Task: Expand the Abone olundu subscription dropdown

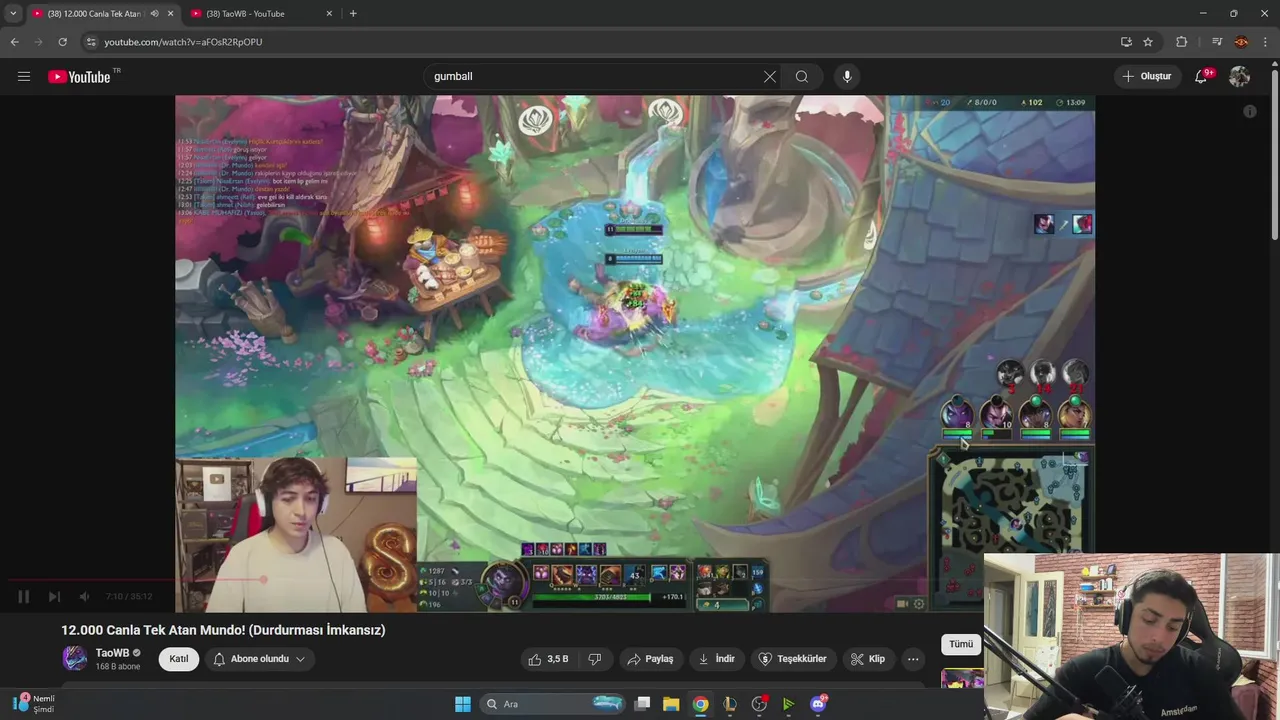Action: pyautogui.click(x=259, y=659)
